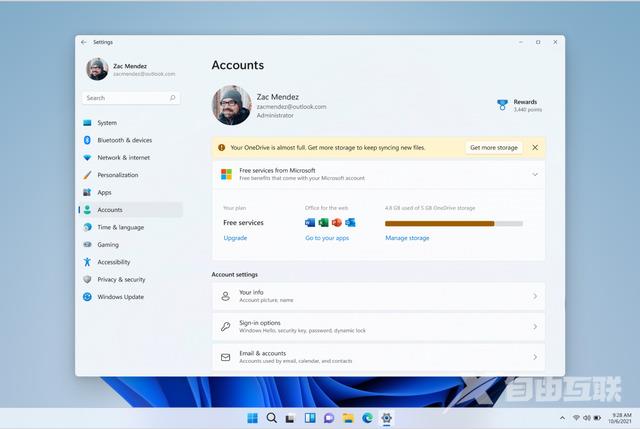Select the Accounts sidebar icon
The width and height of the screenshot is (640, 429).
coord(87,210)
